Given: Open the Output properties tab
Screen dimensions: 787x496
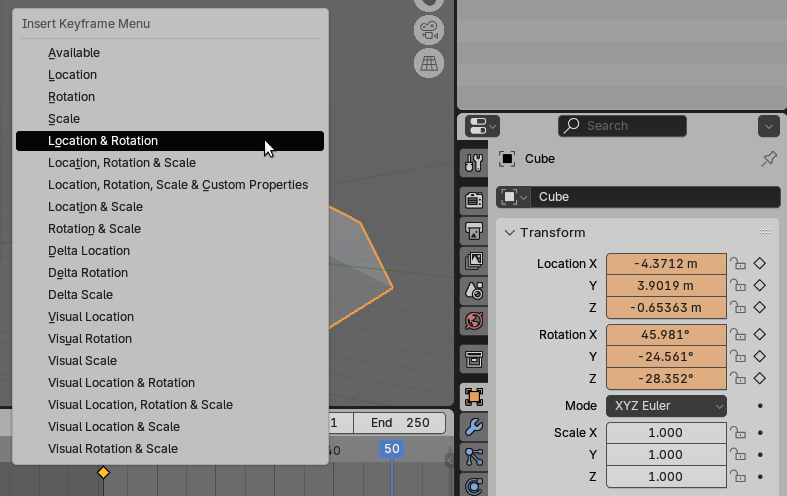Looking at the screenshot, I should pos(474,231).
